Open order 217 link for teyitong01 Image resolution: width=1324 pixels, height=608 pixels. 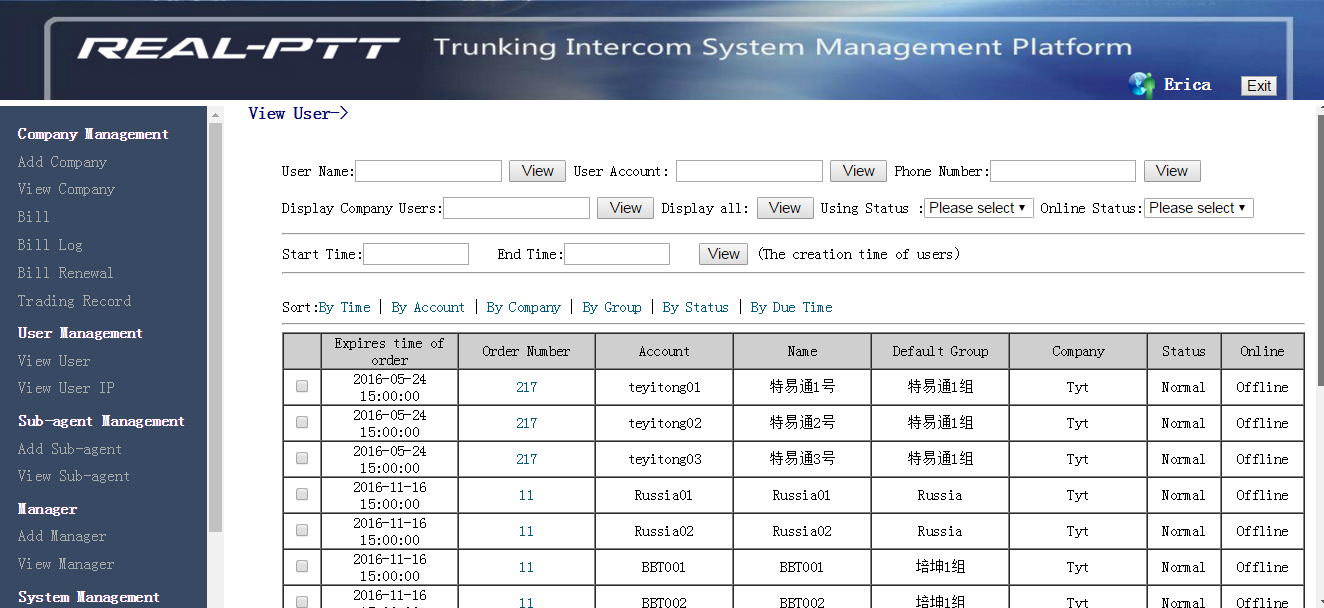[x=526, y=387]
